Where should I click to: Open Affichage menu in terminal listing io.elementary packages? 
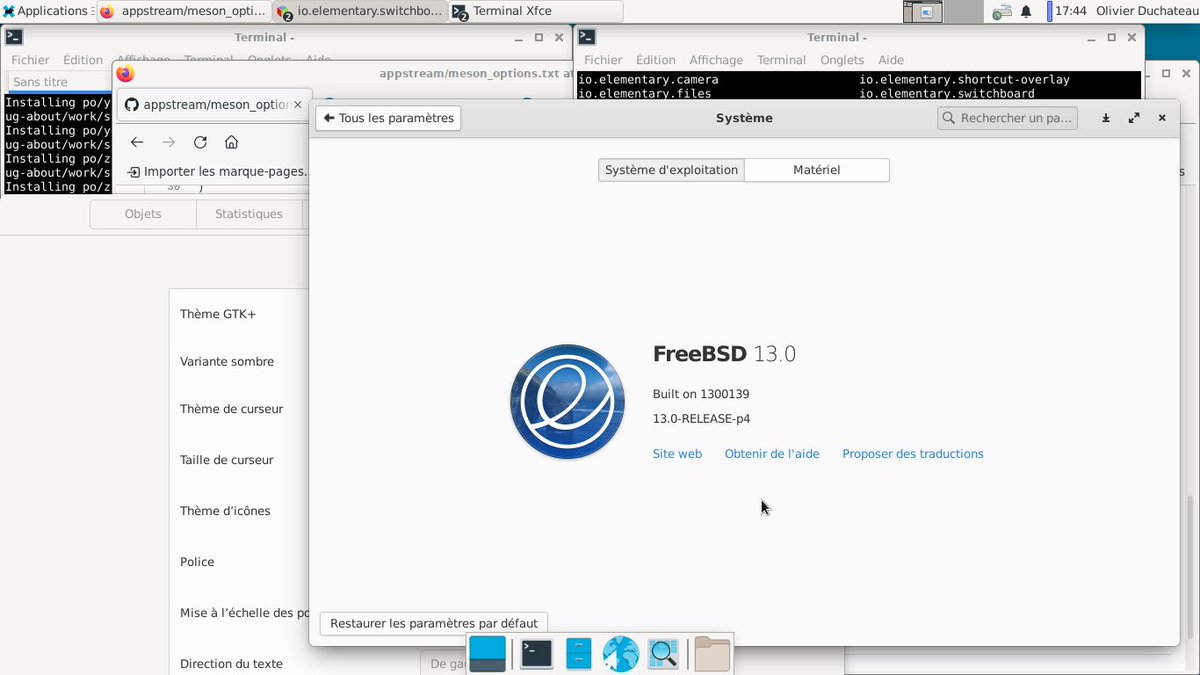716,60
